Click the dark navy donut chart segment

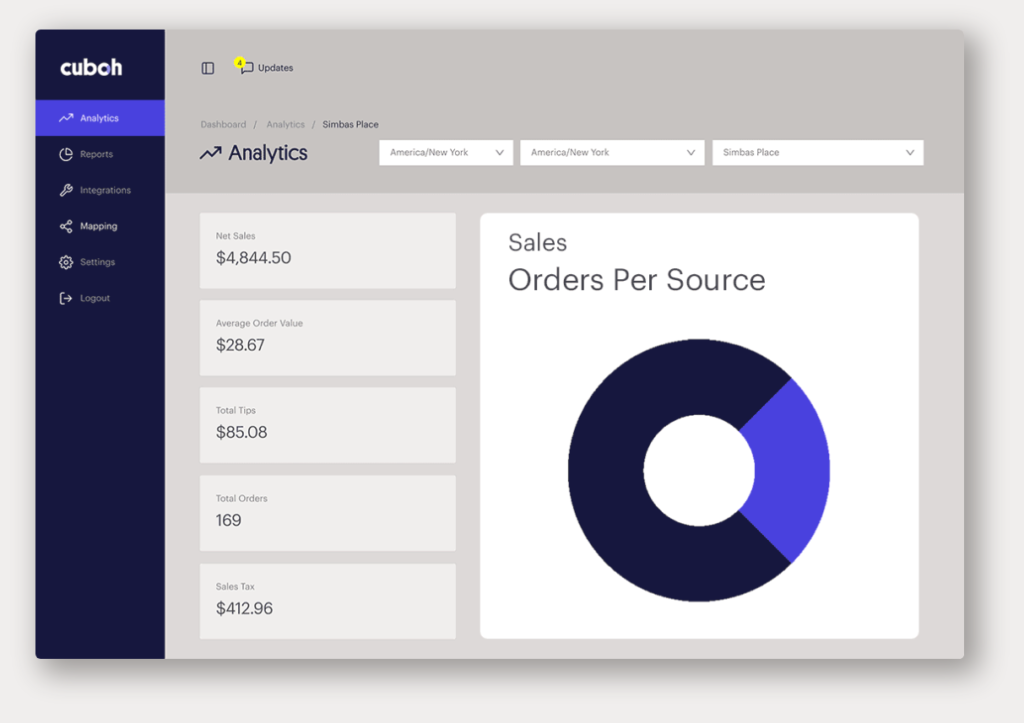610,470
